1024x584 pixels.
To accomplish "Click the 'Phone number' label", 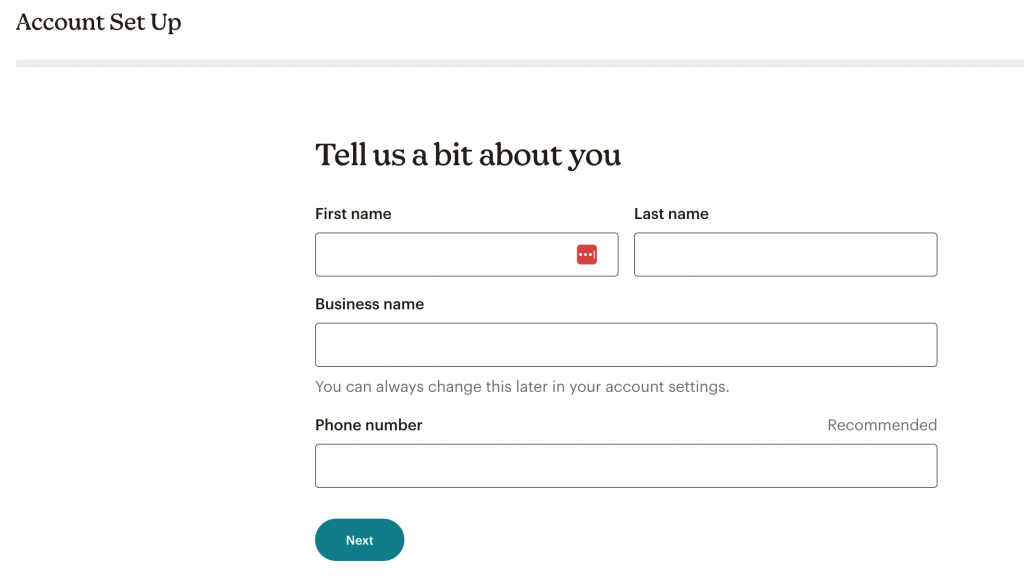I will [368, 425].
